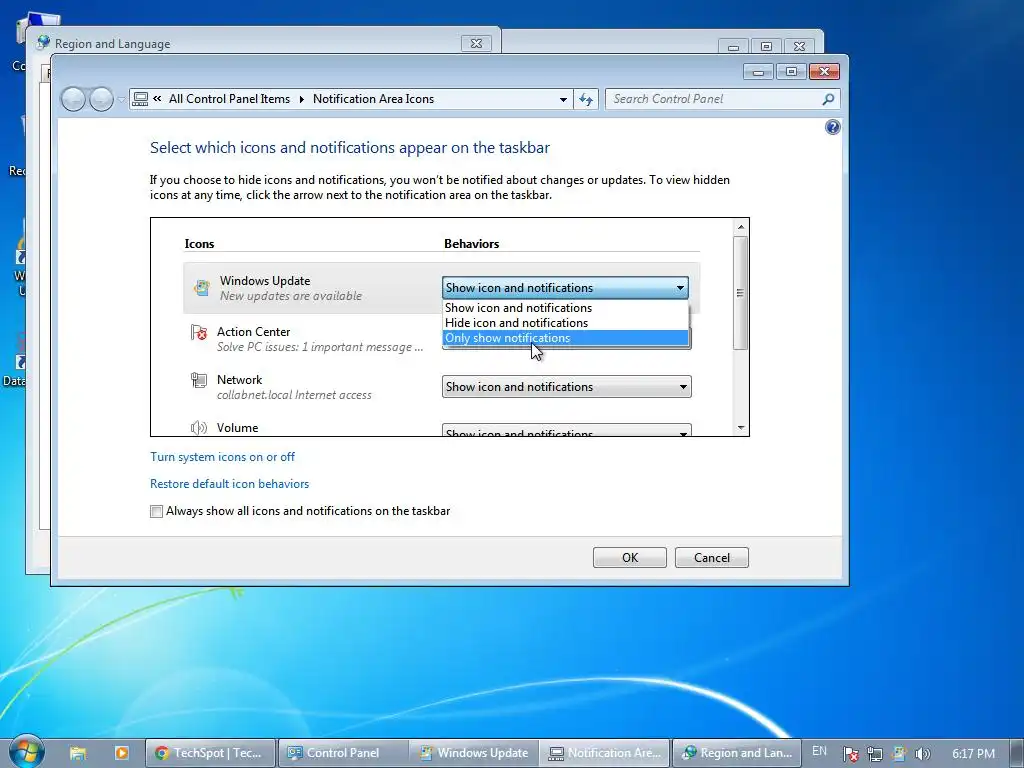Click Notification Area Icons breadcrumb

pos(374,99)
